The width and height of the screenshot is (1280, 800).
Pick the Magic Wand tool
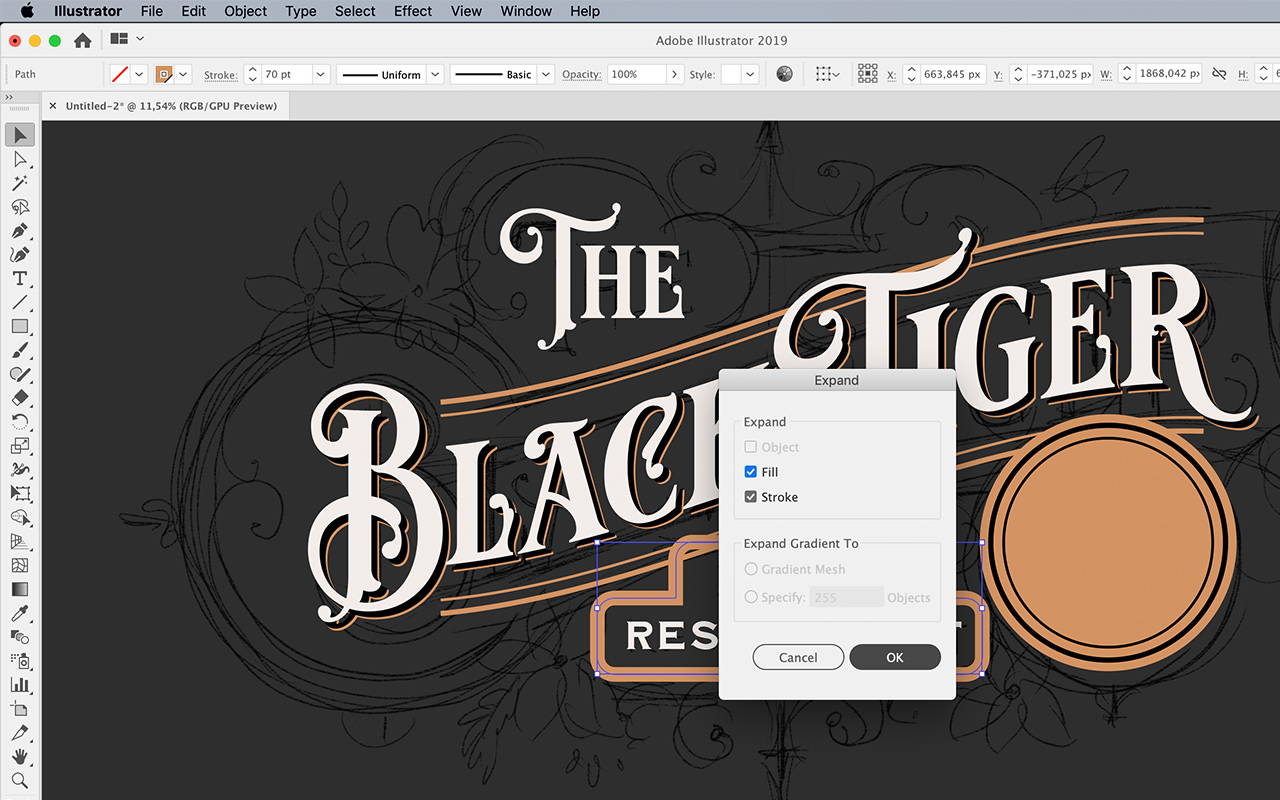point(20,183)
